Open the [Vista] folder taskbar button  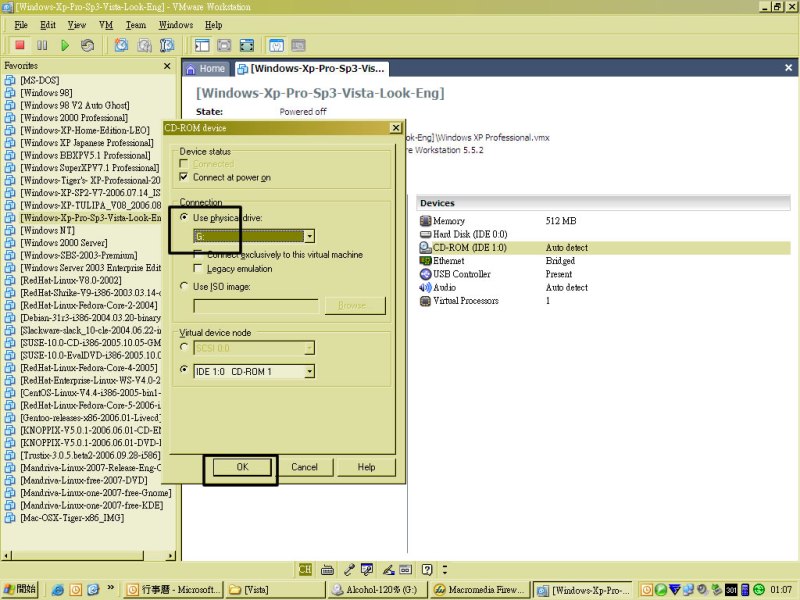click(276, 589)
